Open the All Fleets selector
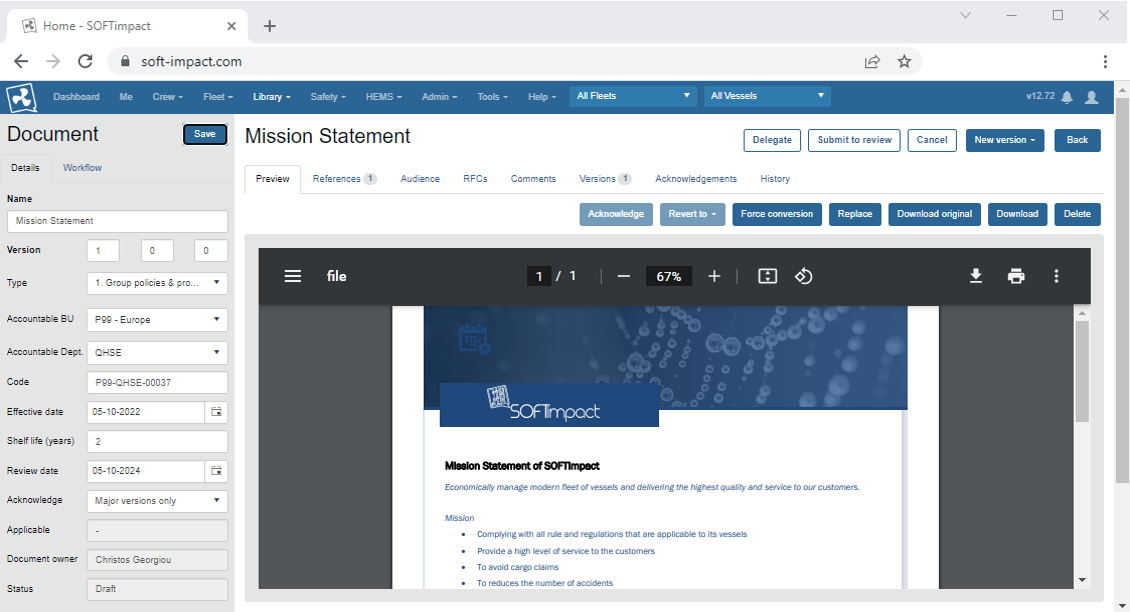1130x612 pixels. [x=633, y=96]
